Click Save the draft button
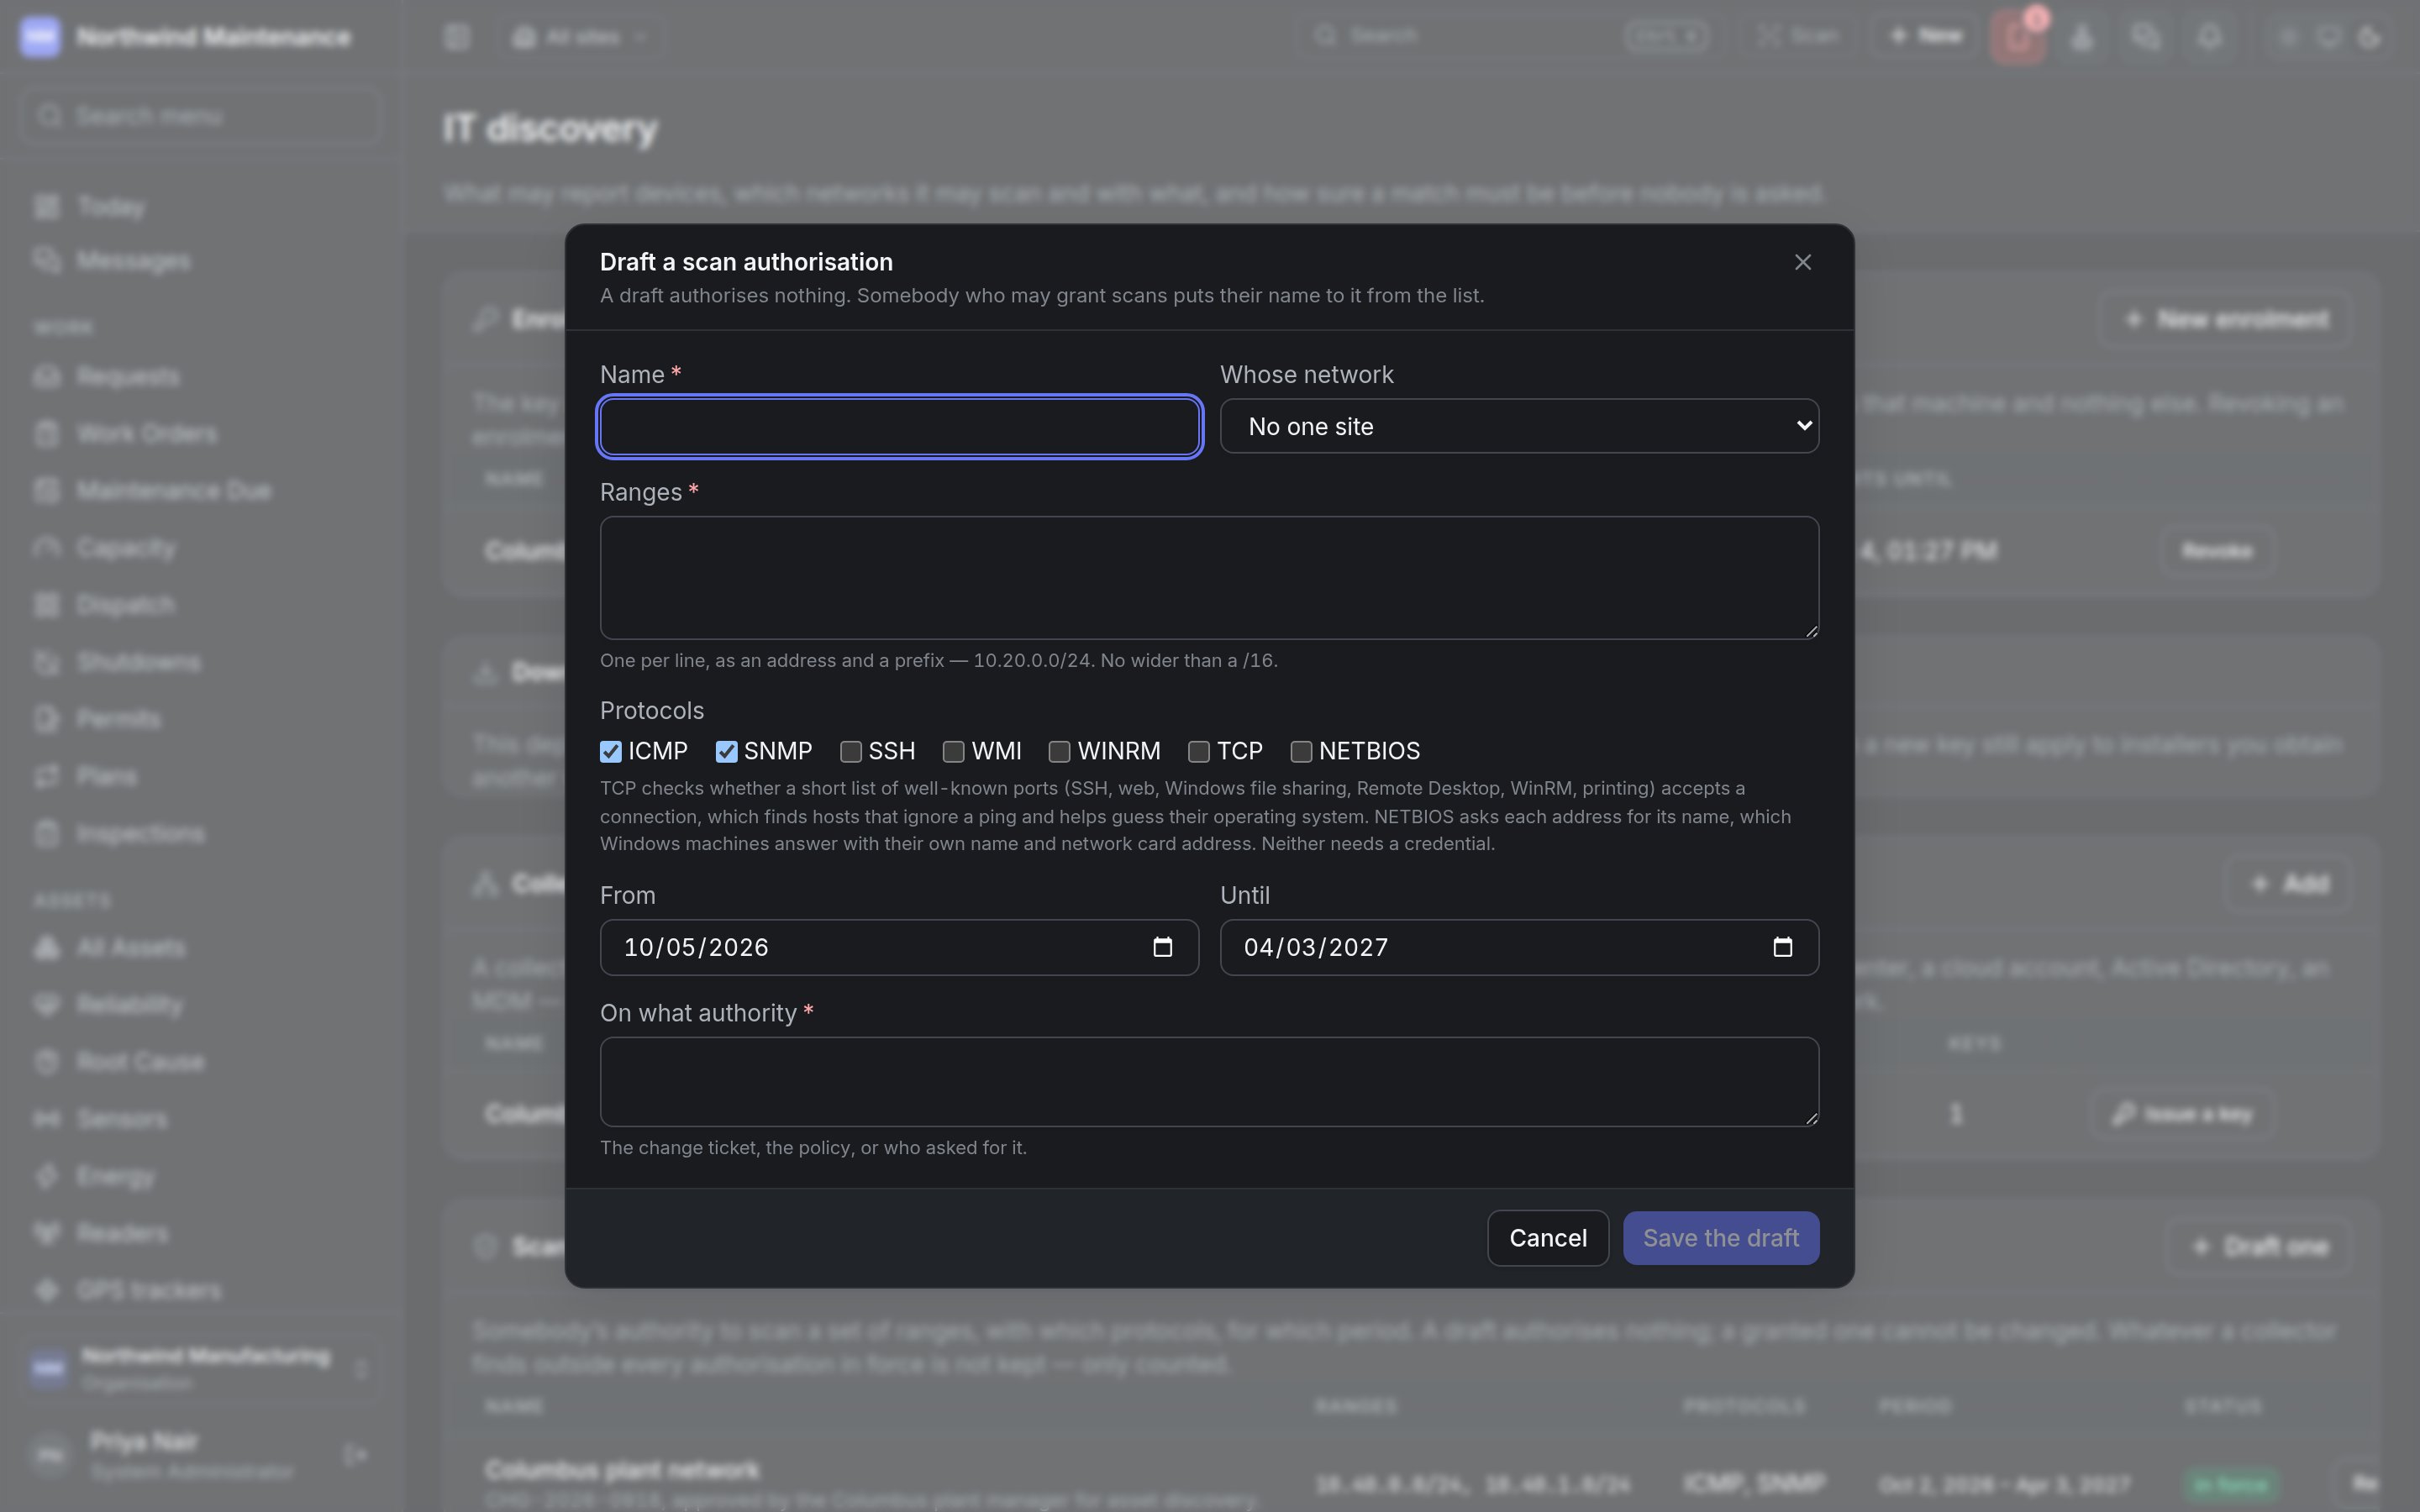Image resolution: width=2420 pixels, height=1512 pixels. coord(1720,1238)
